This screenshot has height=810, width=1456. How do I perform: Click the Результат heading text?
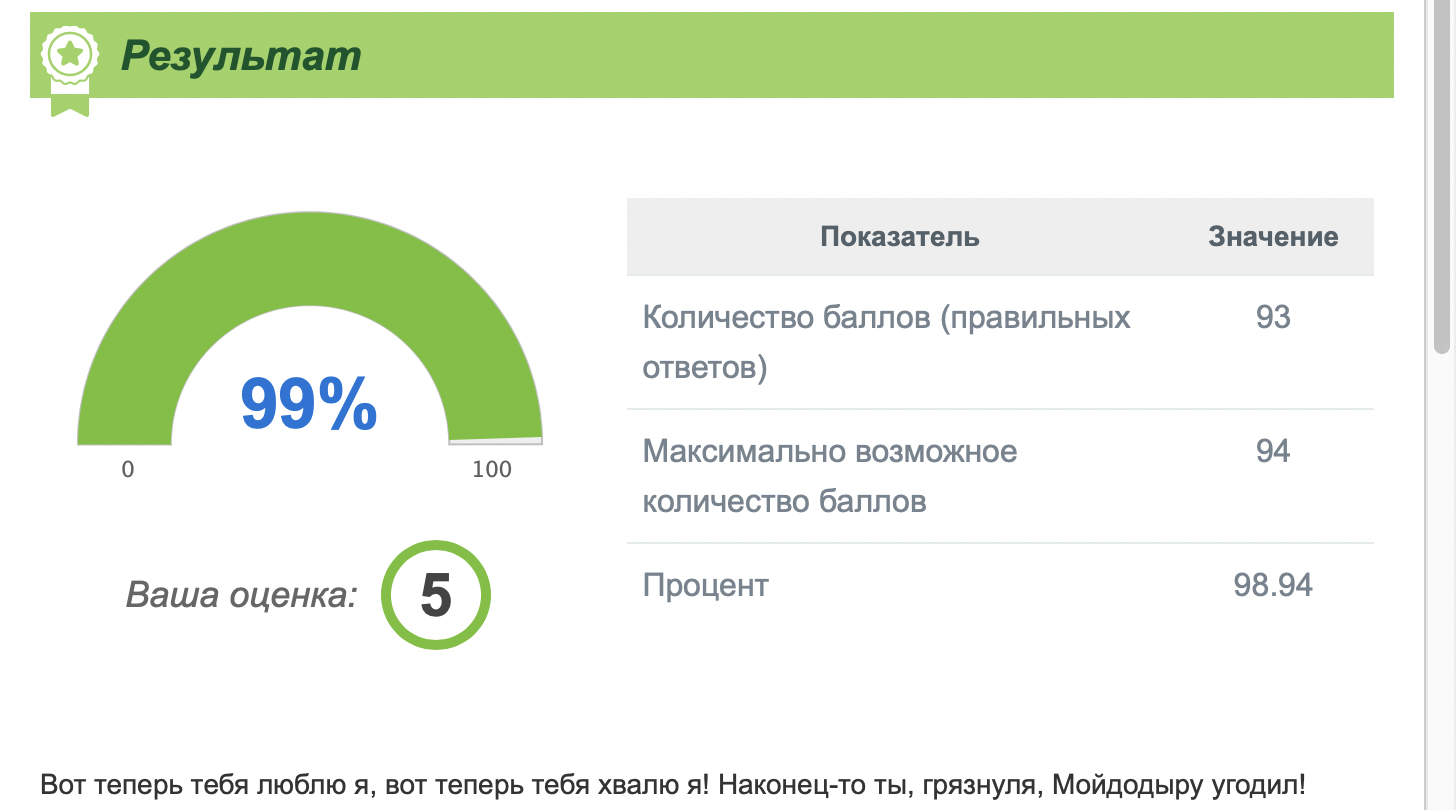(x=241, y=57)
